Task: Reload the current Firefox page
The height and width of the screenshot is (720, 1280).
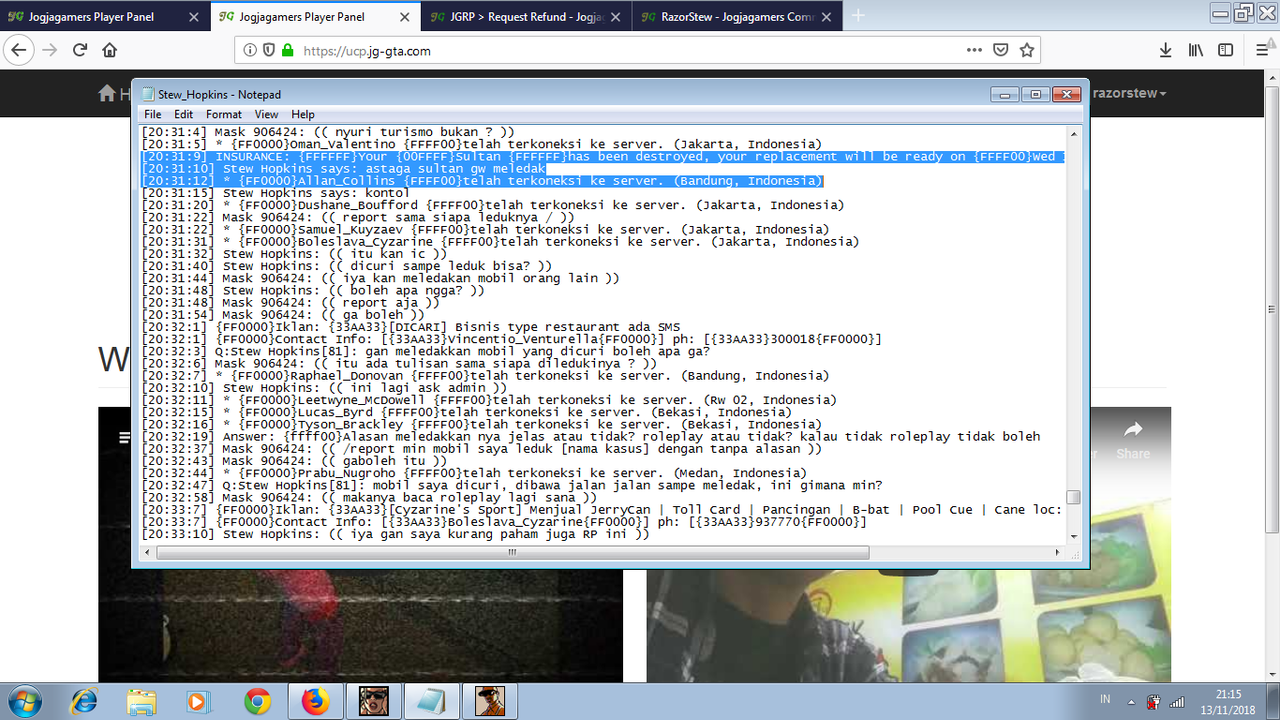Action: 80,50
